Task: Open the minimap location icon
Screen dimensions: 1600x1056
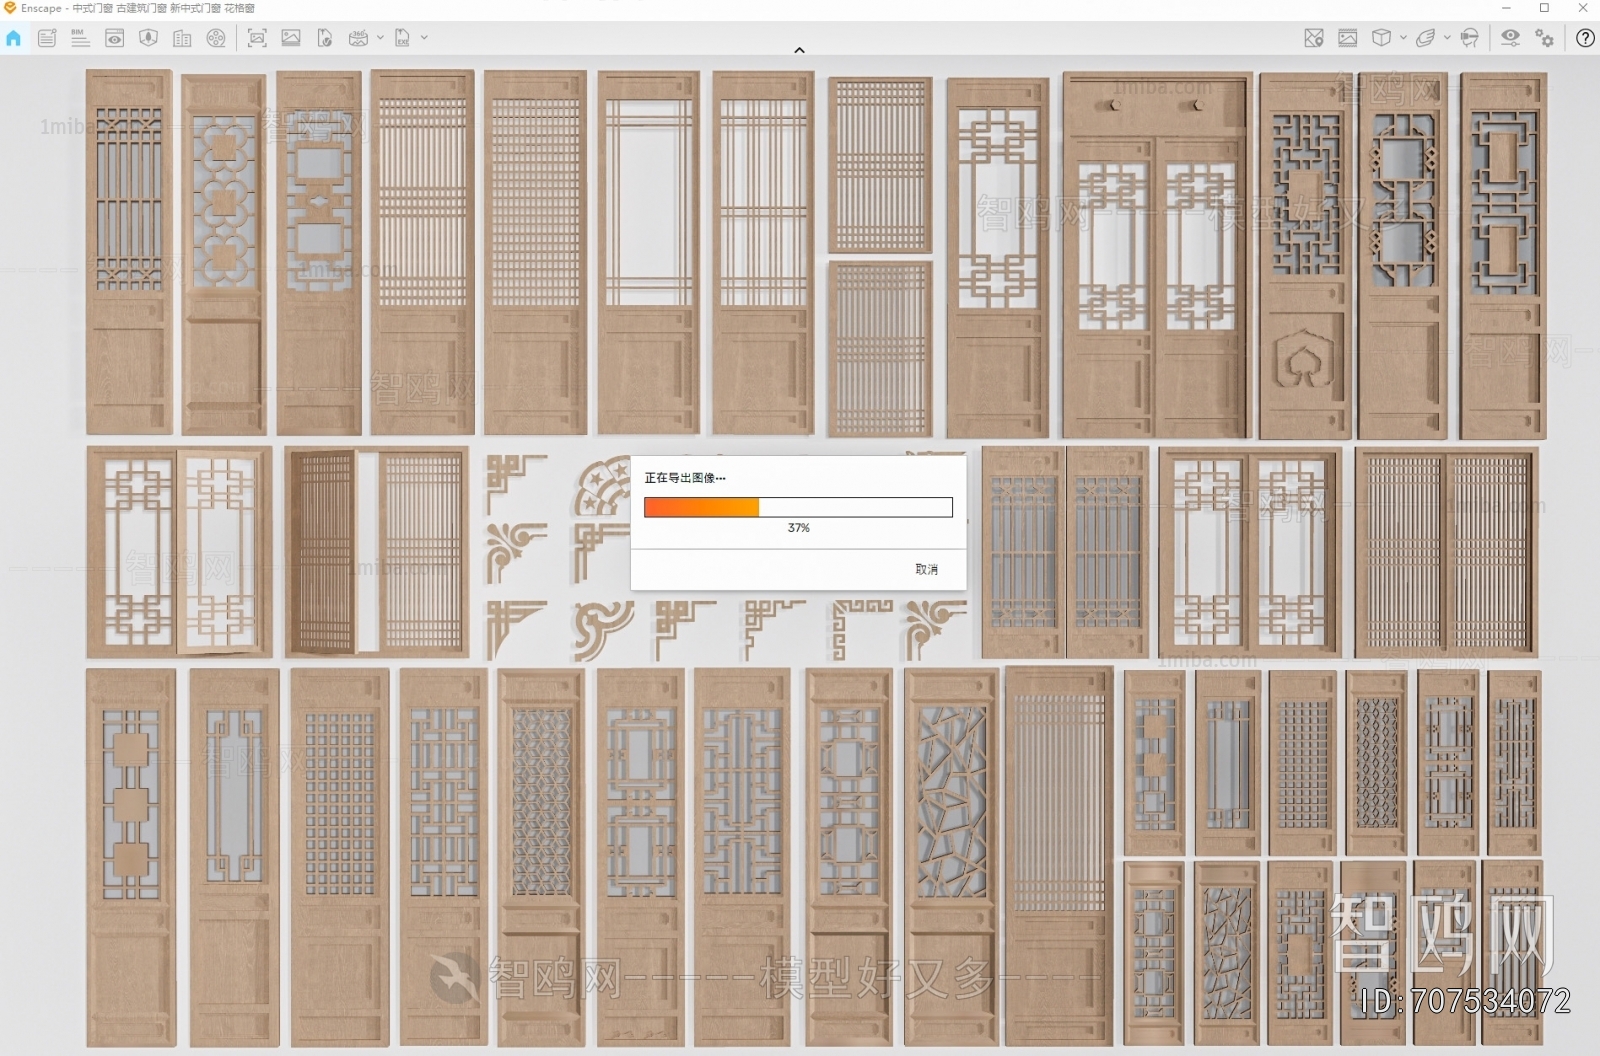Action: coord(1314,38)
